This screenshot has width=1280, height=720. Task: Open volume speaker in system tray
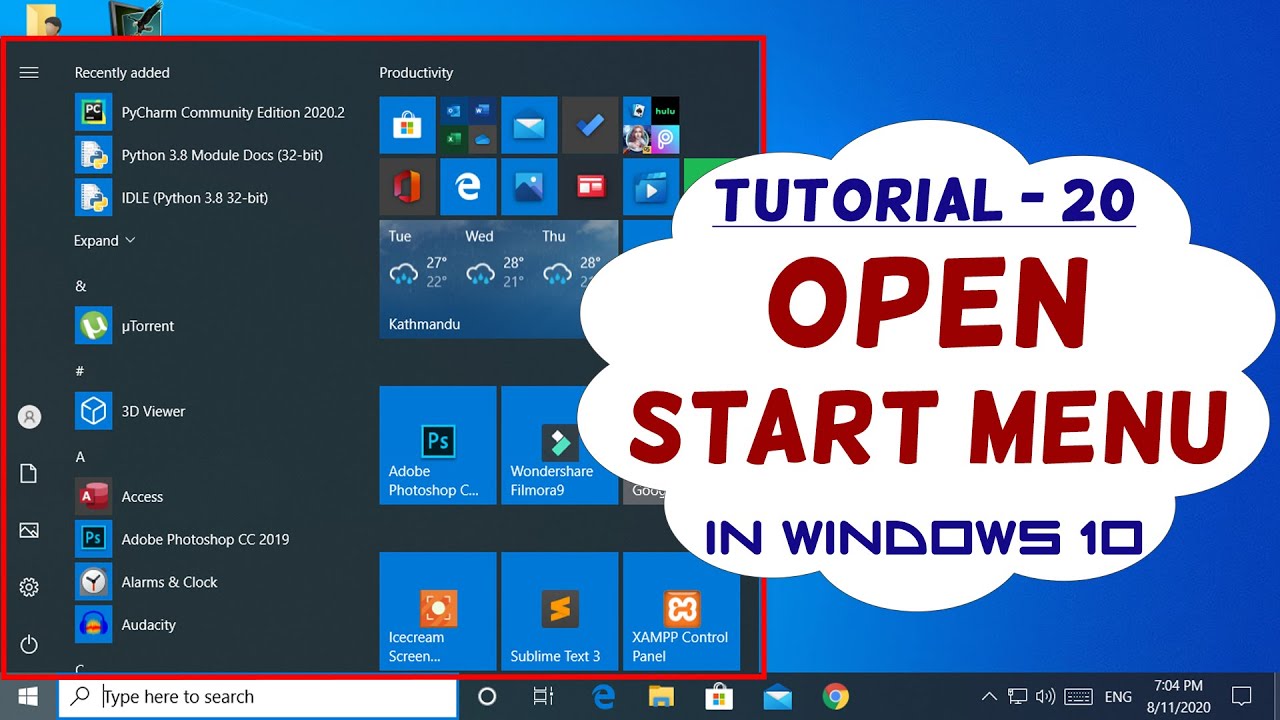(x=1046, y=696)
